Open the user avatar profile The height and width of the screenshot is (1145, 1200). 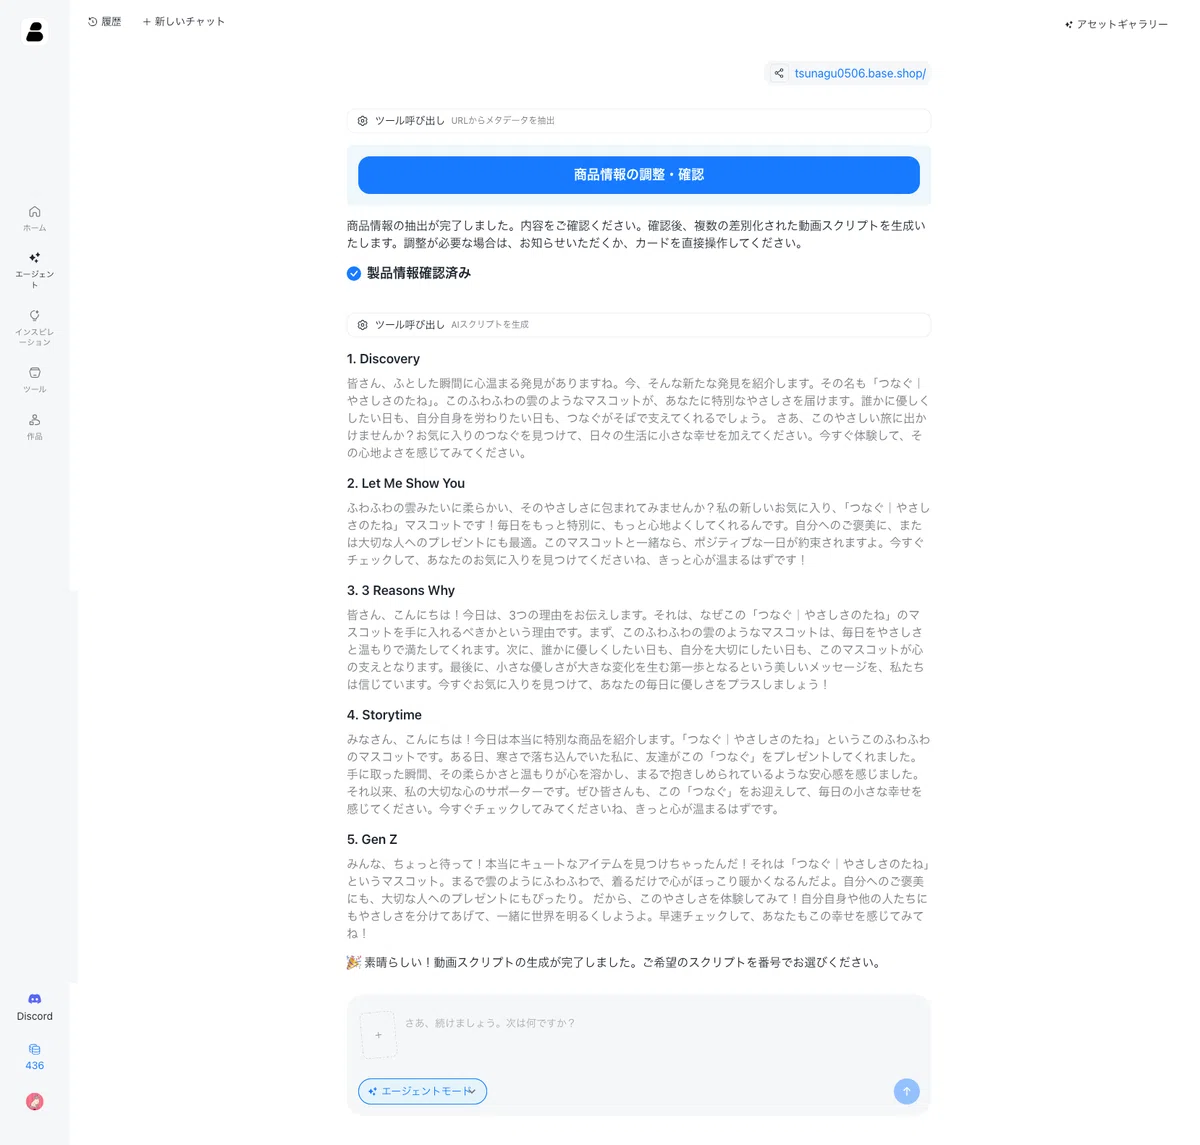(35, 1101)
